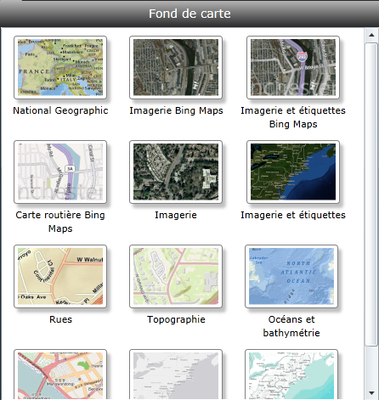
Task: Select the Carte routière Bing Maps thumbnail
Action: click(60, 172)
